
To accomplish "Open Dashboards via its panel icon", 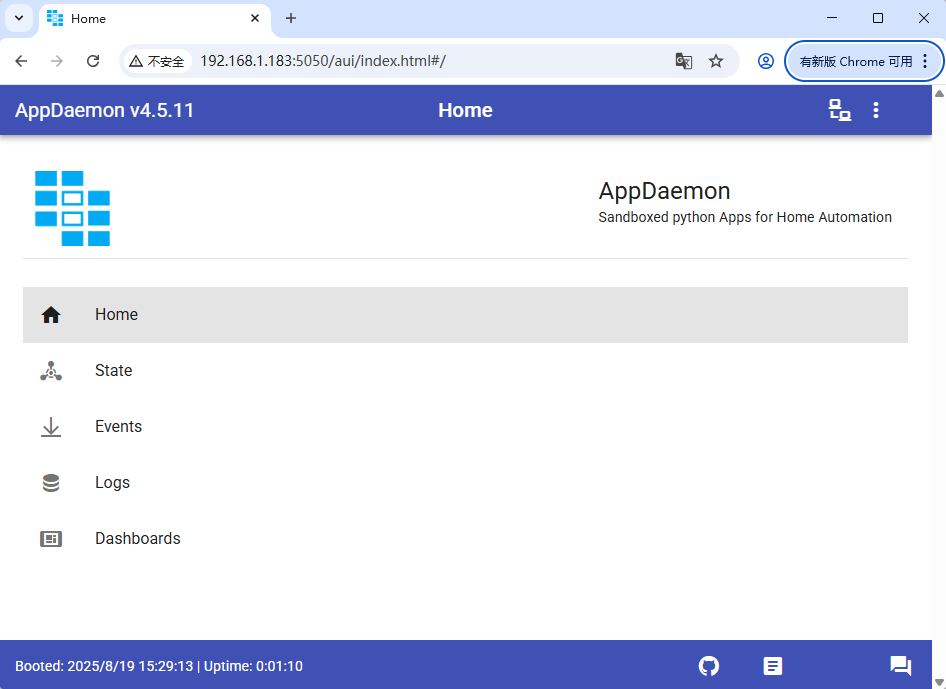I will tap(51, 538).
